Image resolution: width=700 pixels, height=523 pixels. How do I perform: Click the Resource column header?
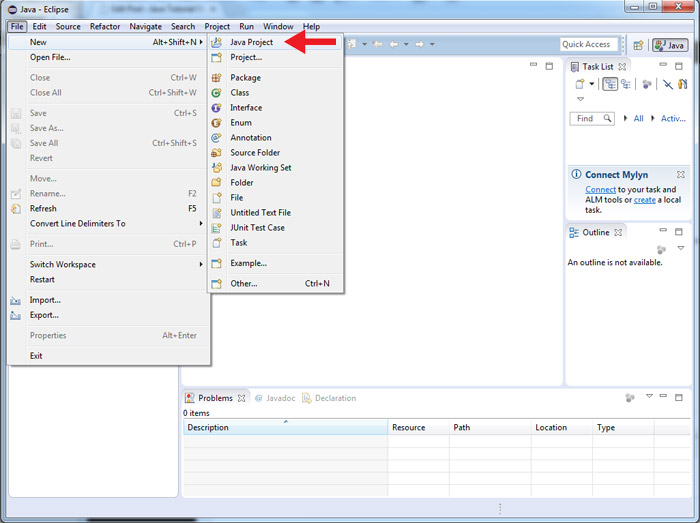pyautogui.click(x=419, y=428)
